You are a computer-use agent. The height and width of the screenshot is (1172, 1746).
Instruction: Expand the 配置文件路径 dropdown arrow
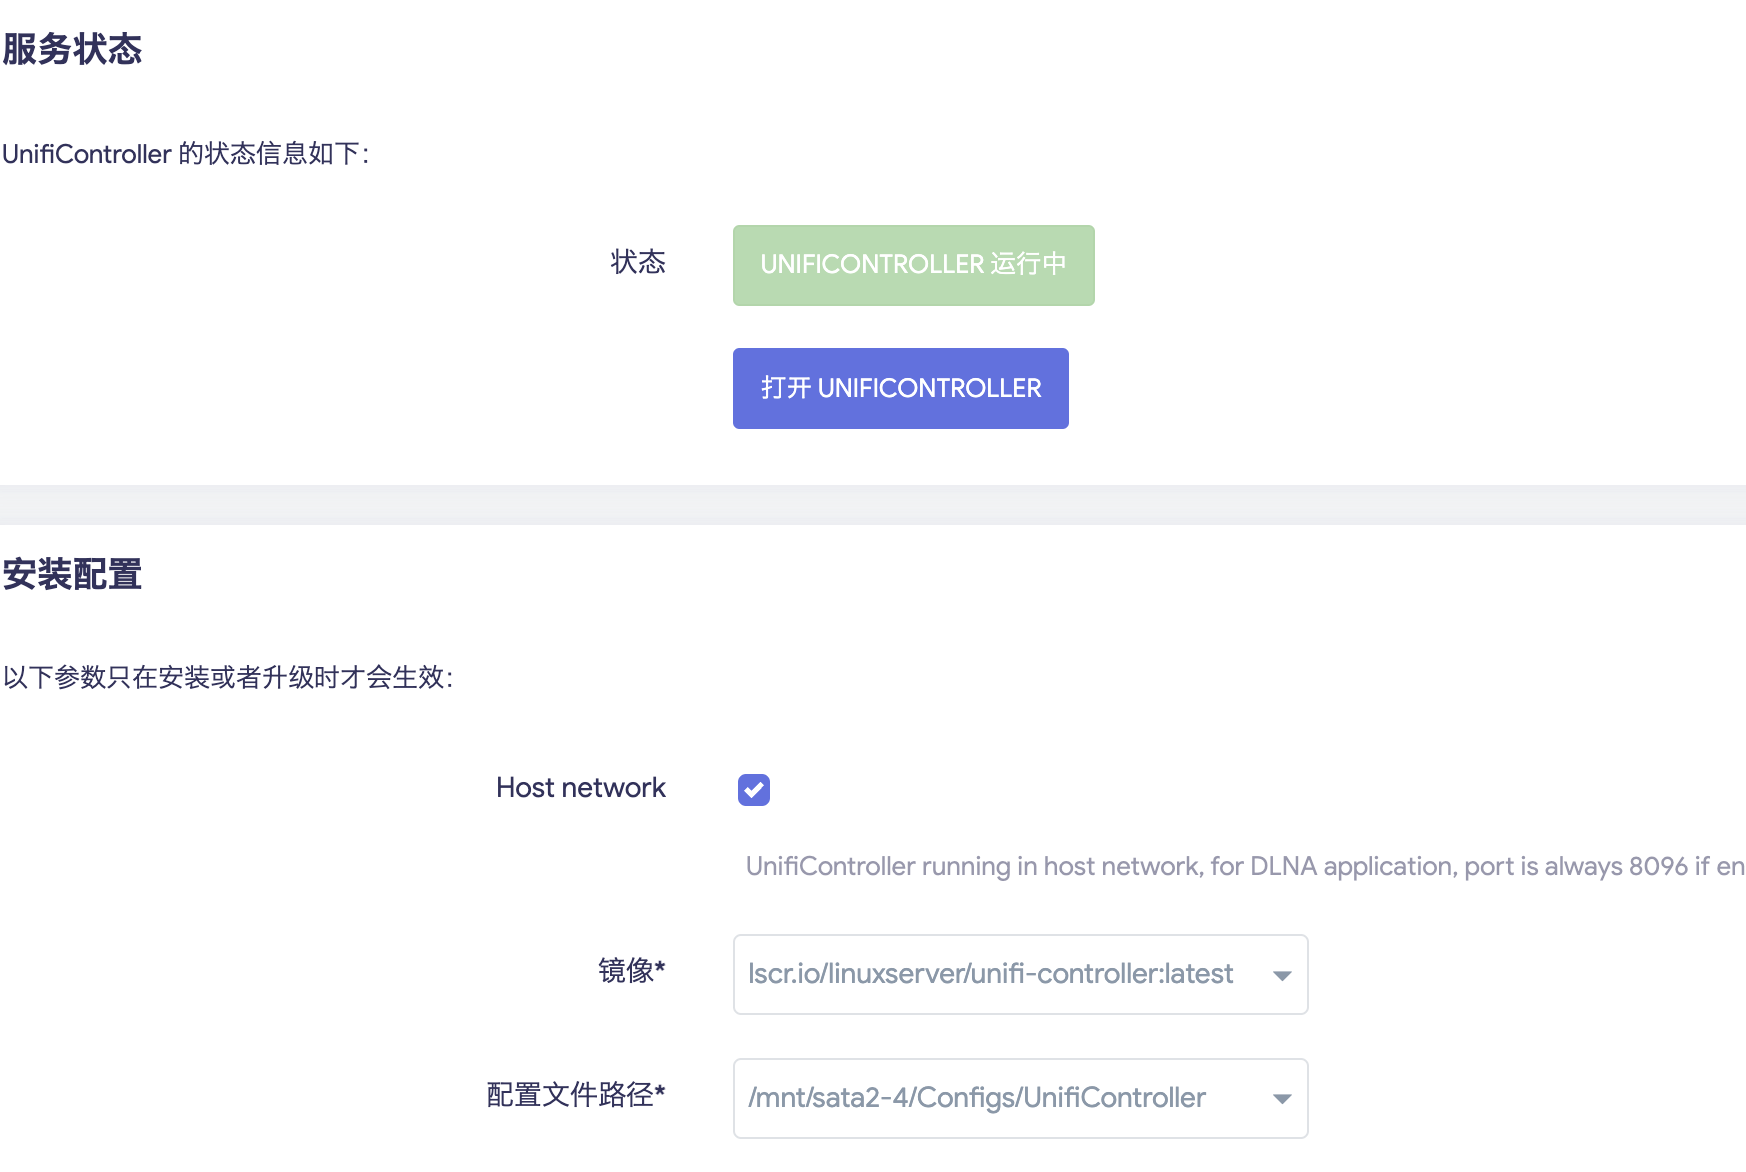pos(1282,1099)
